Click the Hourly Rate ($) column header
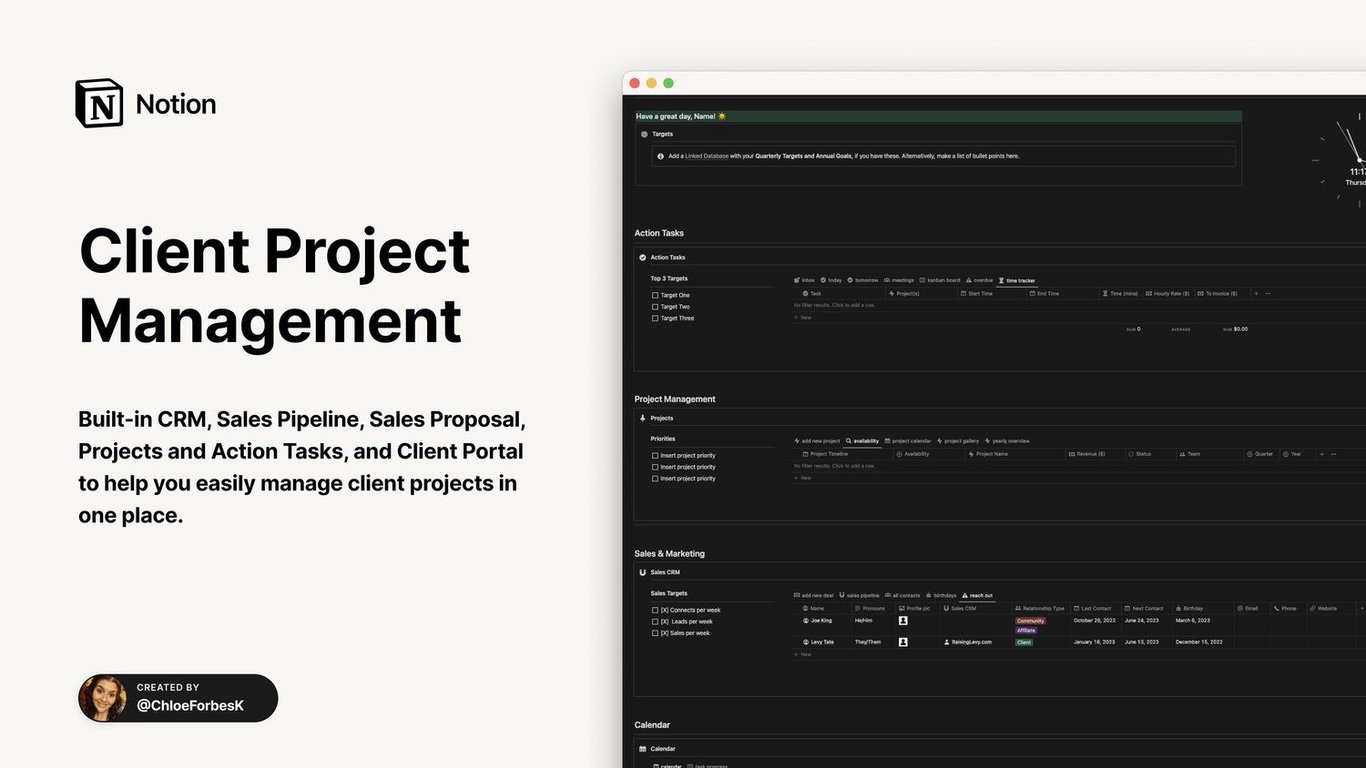 pos(1168,293)
